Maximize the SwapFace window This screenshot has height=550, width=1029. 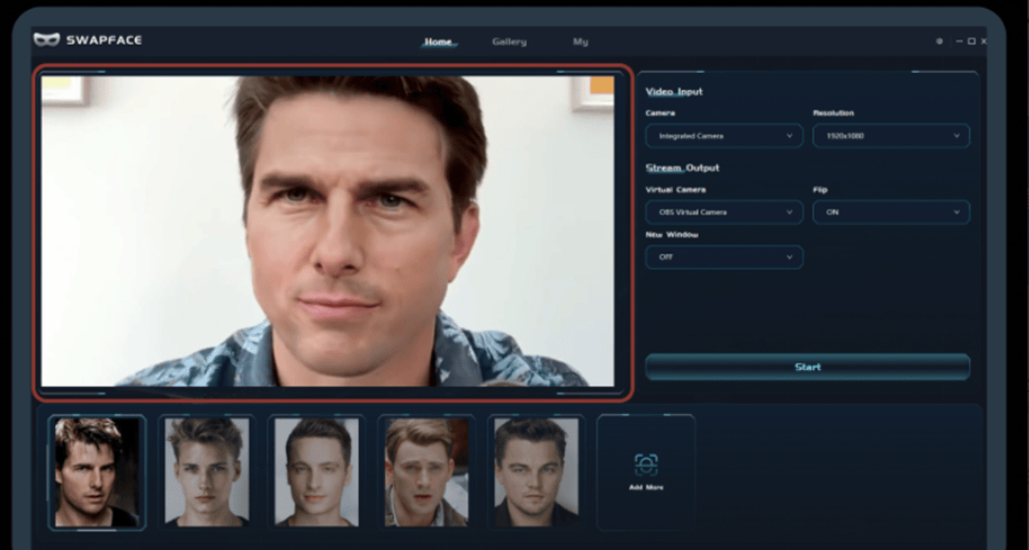click(x=971, y=41)
